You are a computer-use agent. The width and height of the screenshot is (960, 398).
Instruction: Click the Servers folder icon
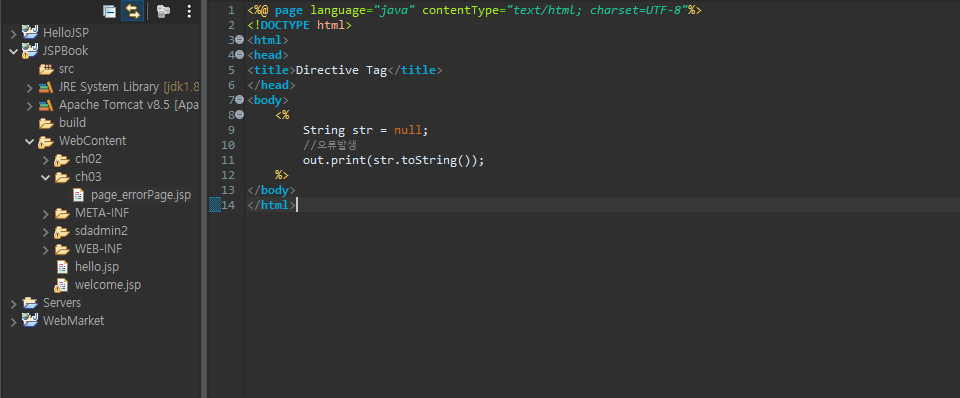30,302
